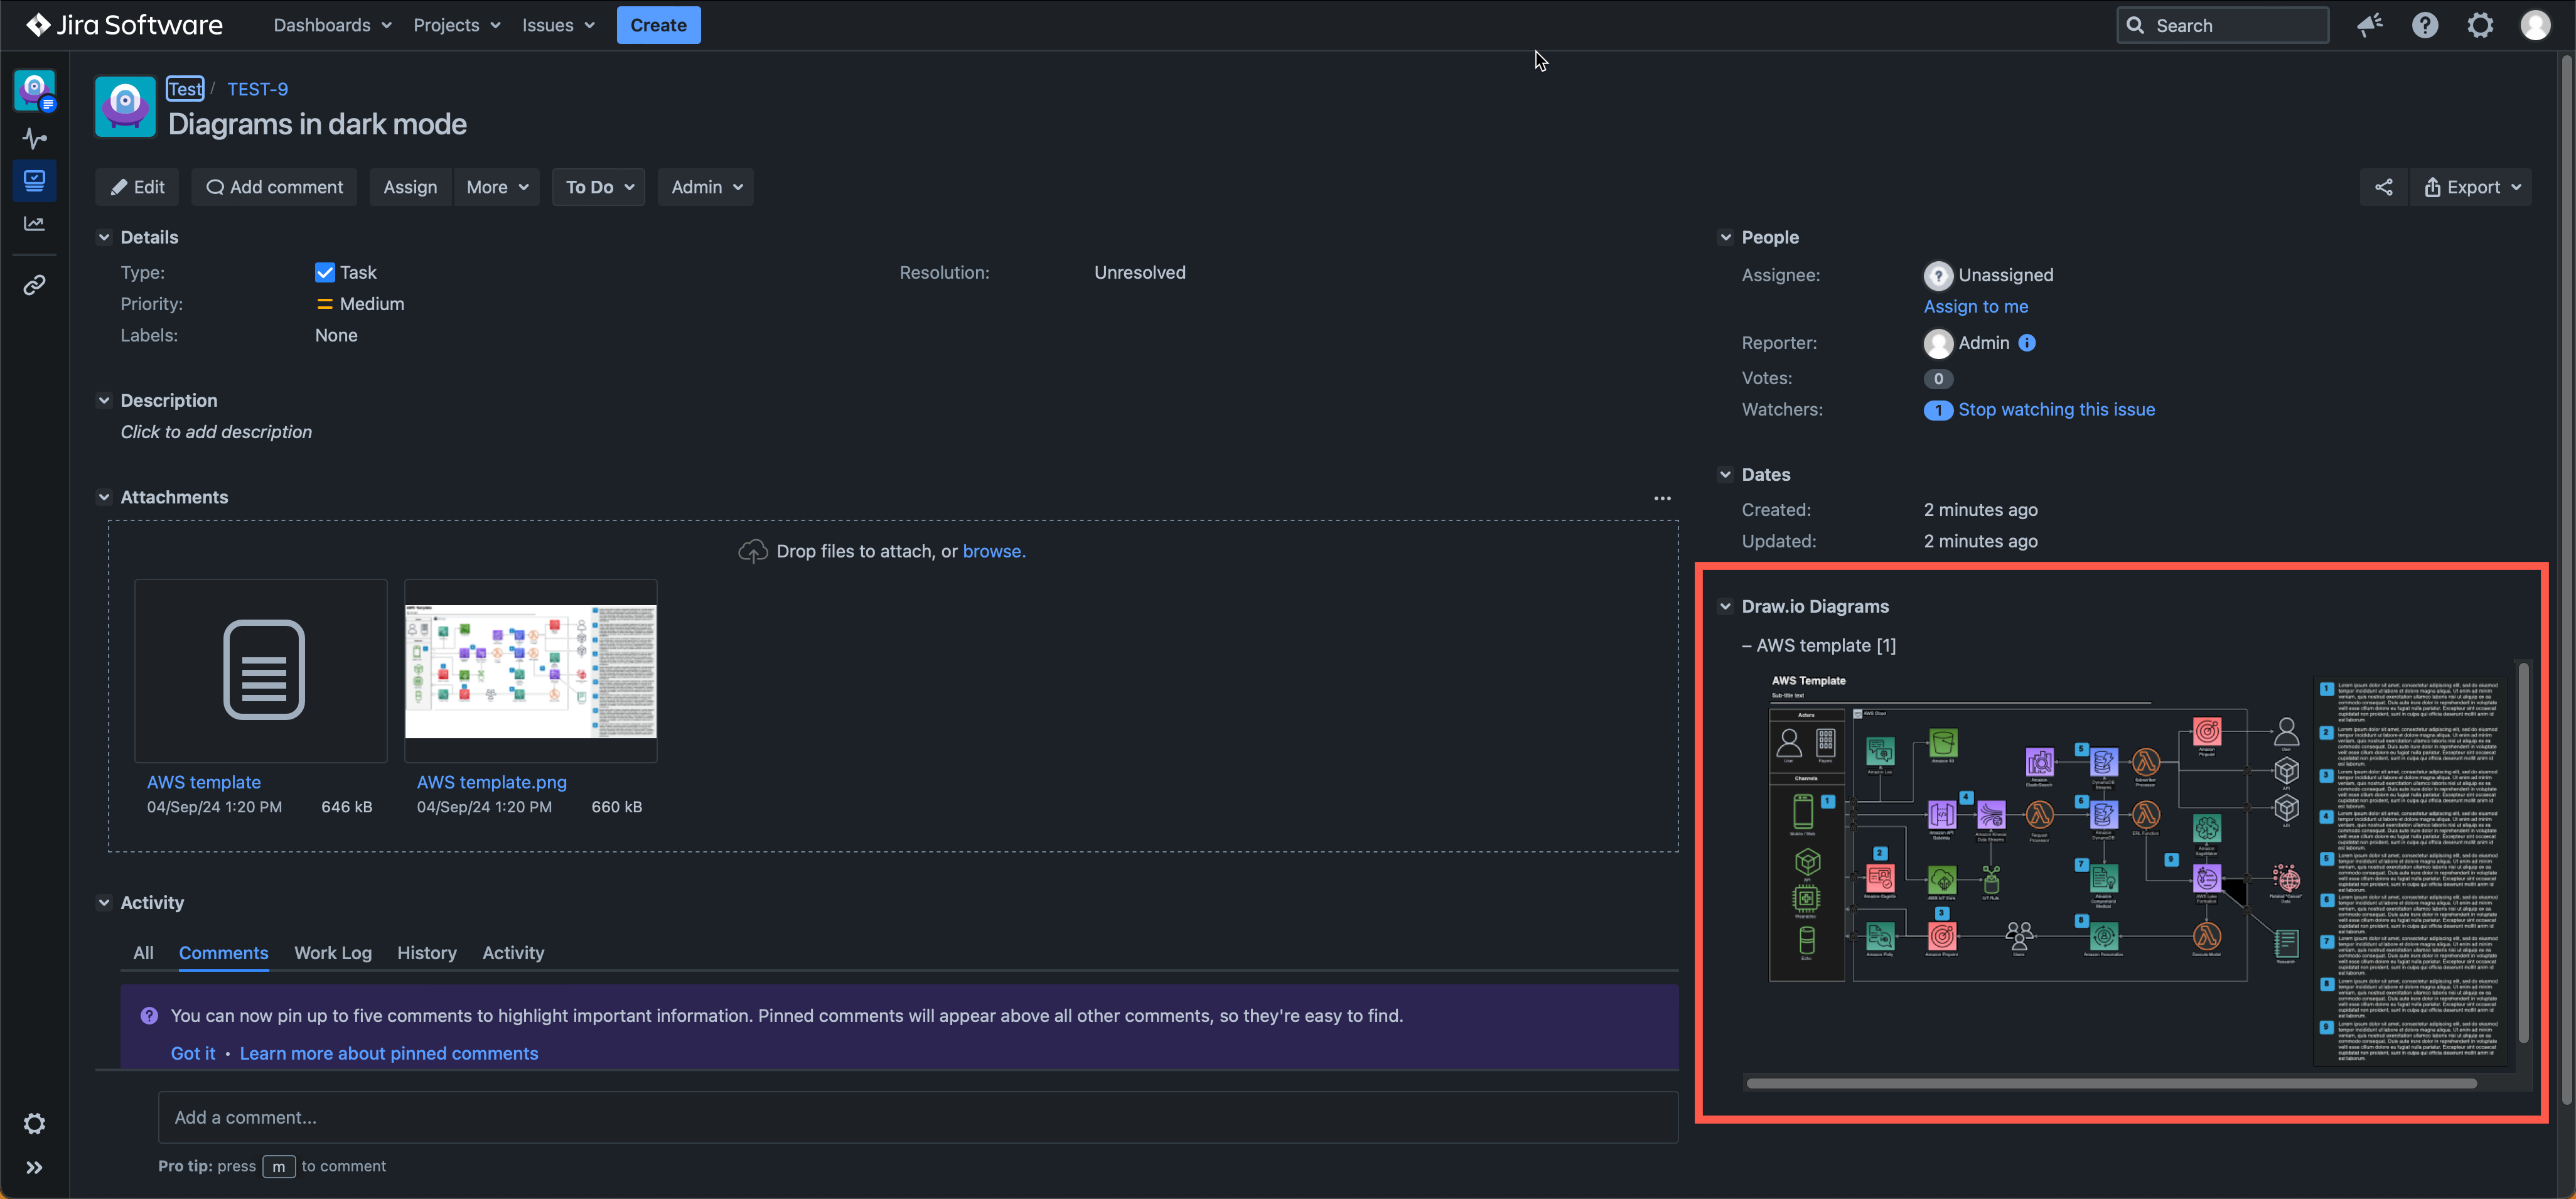Toggle the Task type checkbox
The image size is (2576, 1199).
tap(324, 271)
